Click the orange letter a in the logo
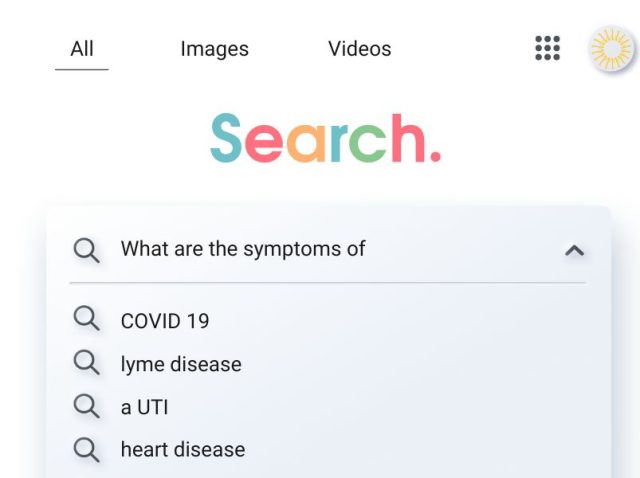The image size is (640, 478). click(x=305, y=144)
